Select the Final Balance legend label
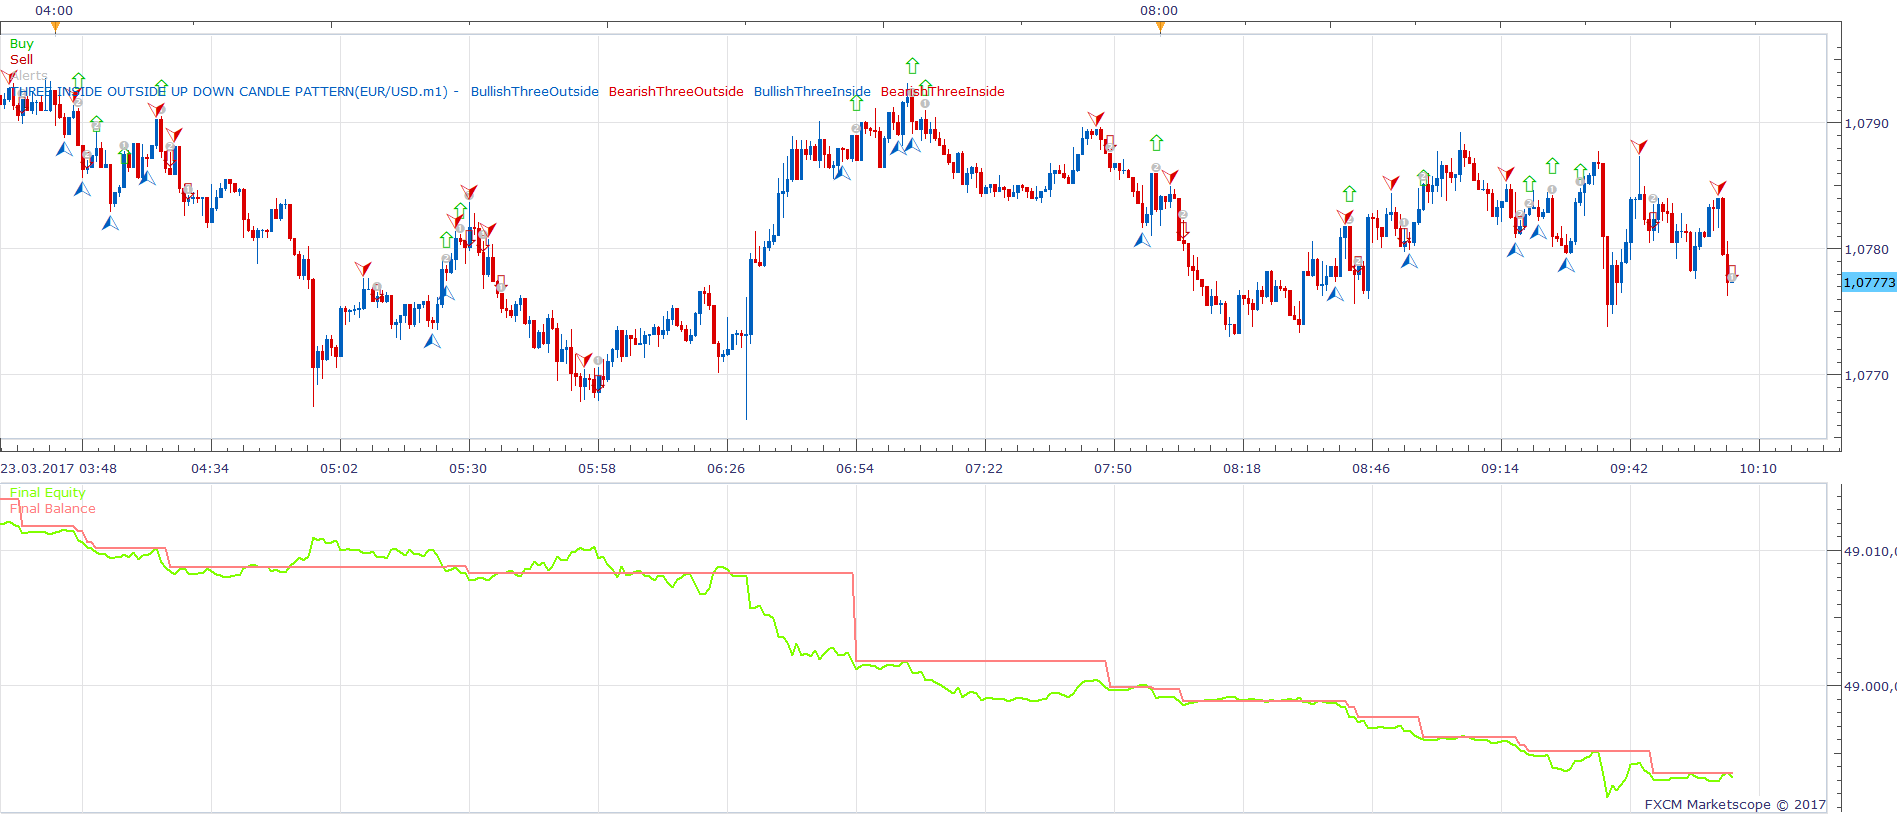The width and height of the screenshot is (1899, 814). pyautogui.click(x=53, y=509)
